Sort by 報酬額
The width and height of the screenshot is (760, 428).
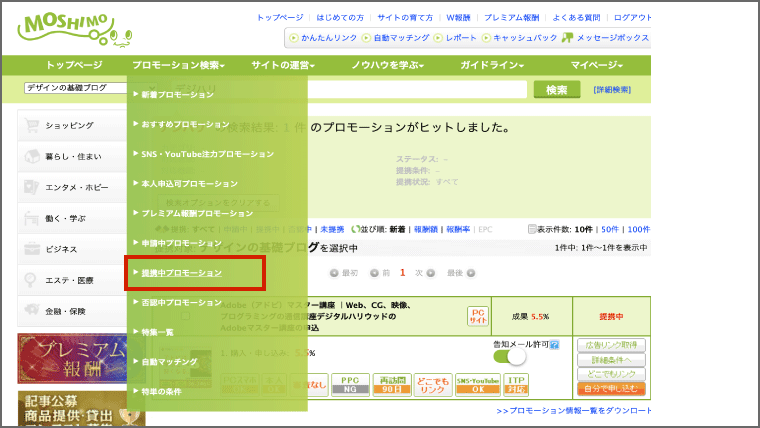(426, 229)
